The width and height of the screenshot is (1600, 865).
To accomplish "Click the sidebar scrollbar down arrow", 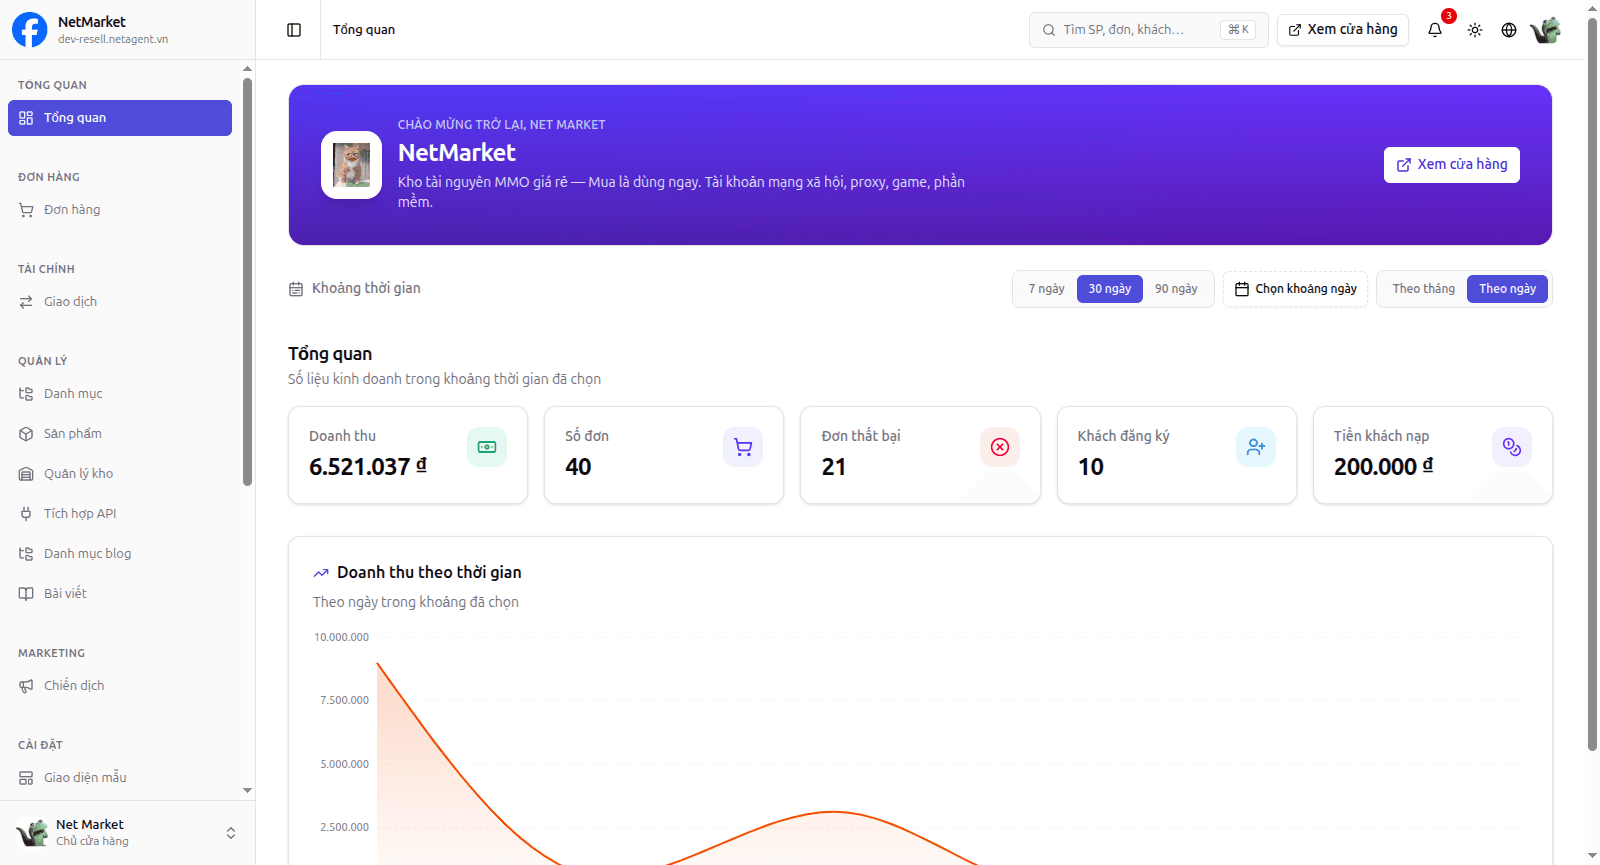I will [x=248, y=790].
